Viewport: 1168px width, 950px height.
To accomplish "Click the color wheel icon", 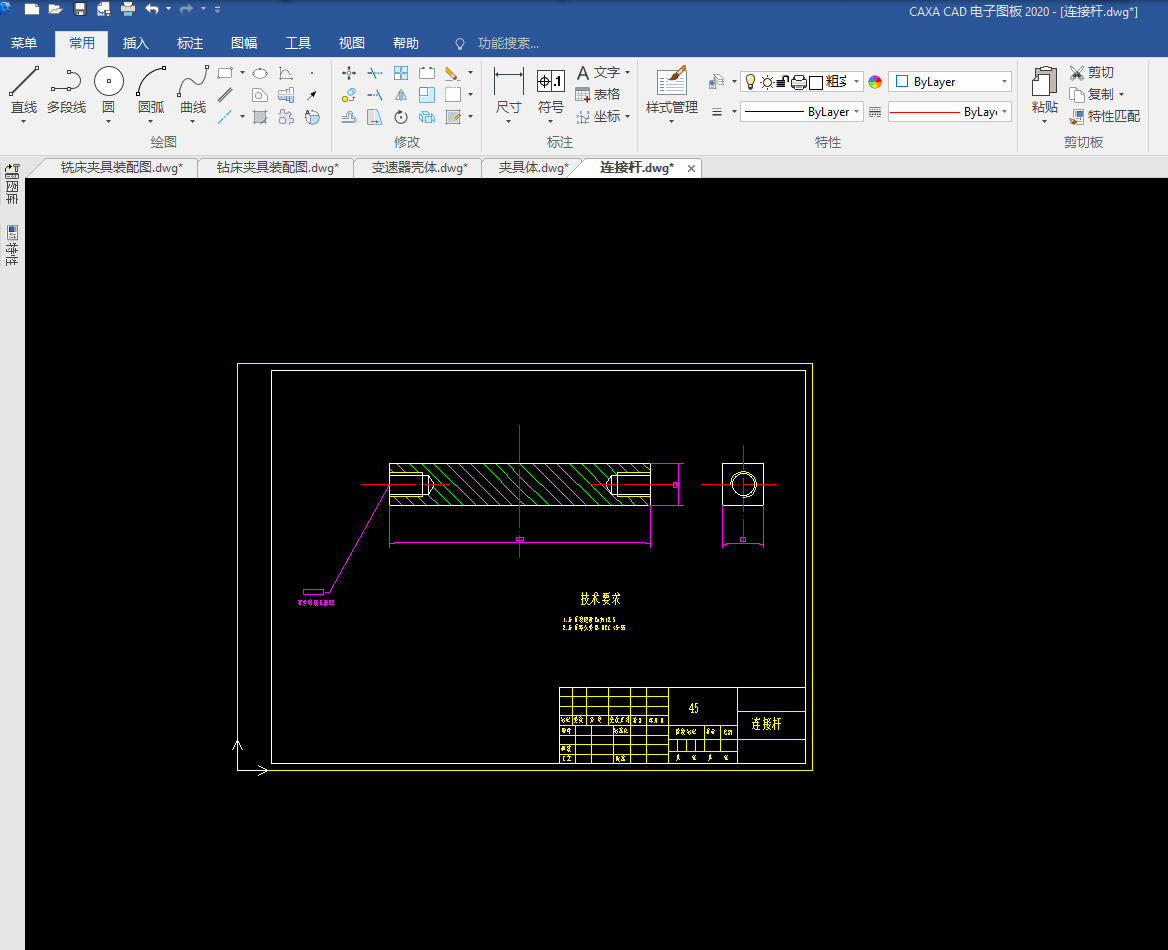I will (x=875, y=82).
